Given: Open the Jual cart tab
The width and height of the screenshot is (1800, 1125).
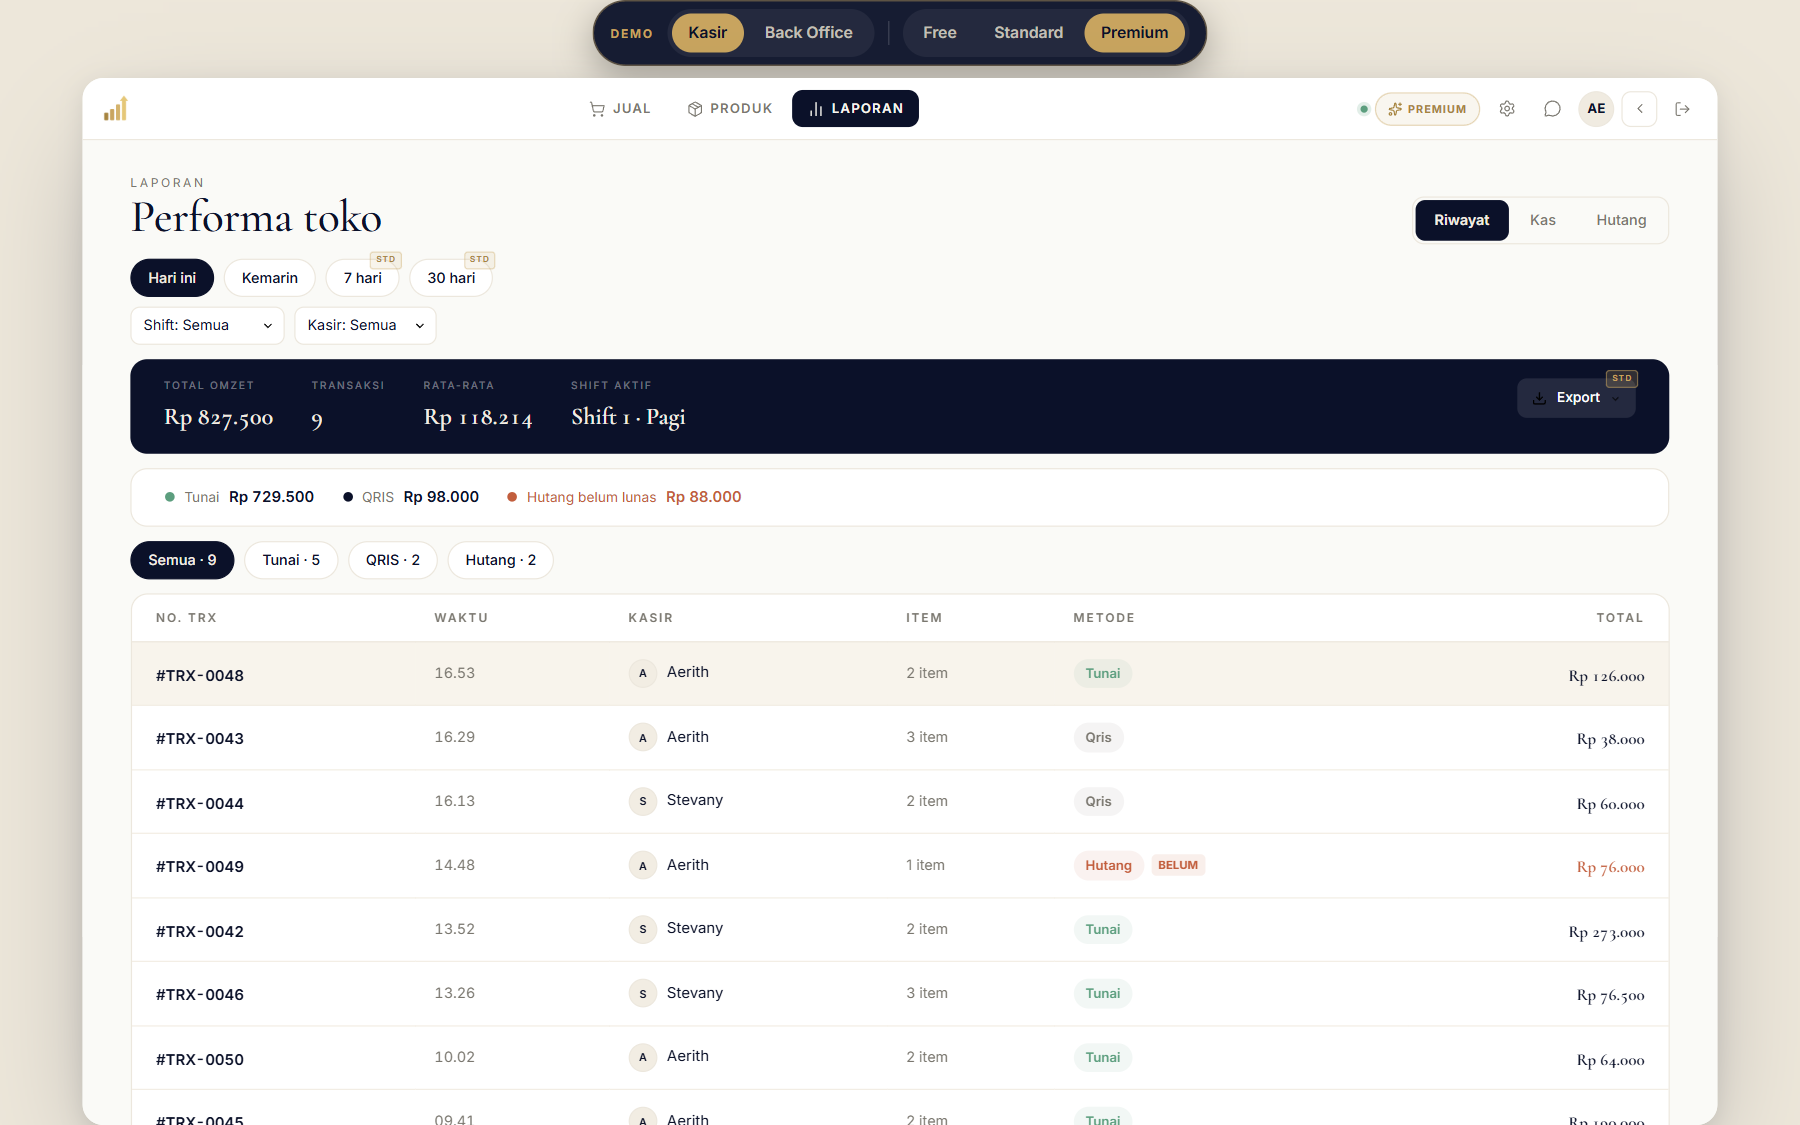Looking at the screenshot, I should (620, 109).
